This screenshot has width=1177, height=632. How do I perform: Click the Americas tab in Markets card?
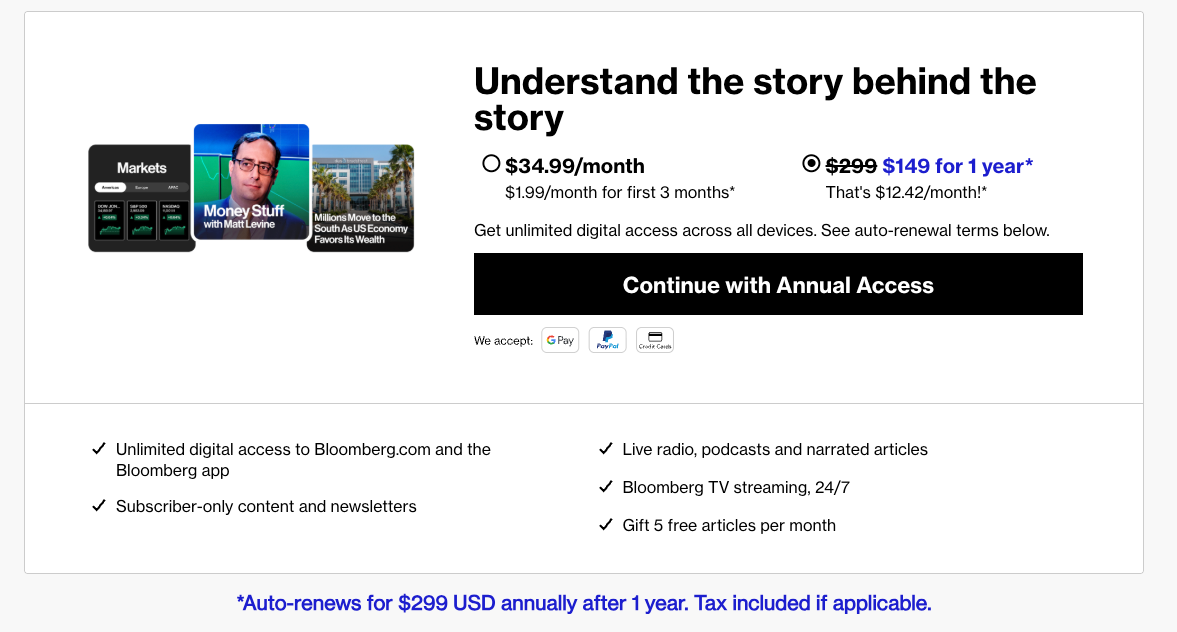tap(110, 187)
